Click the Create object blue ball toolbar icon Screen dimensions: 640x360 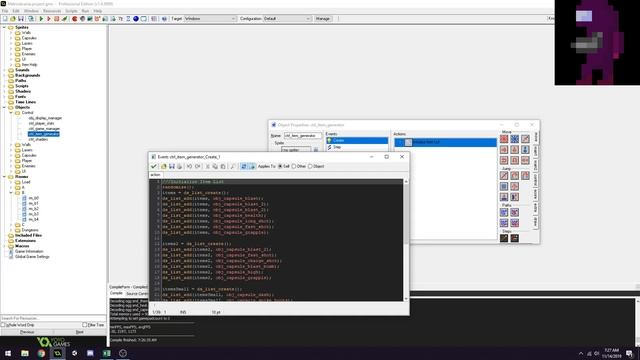tap(136, 19)
